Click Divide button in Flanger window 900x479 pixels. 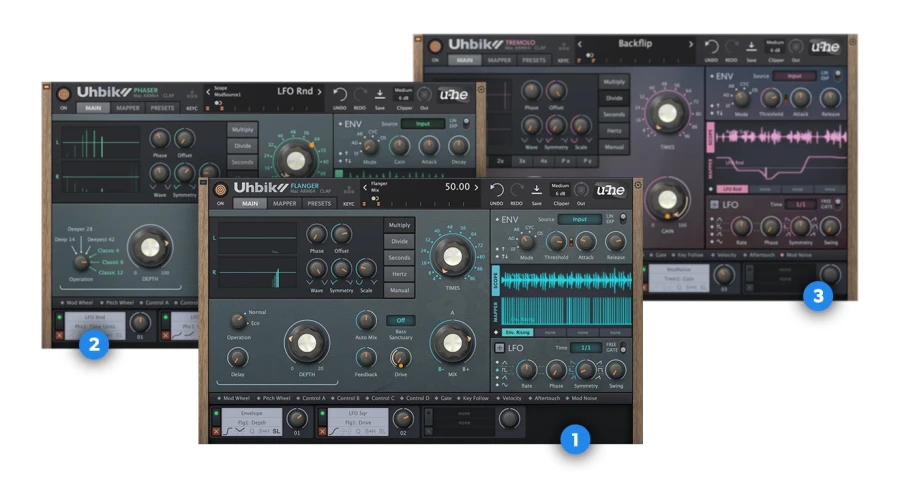399,242
